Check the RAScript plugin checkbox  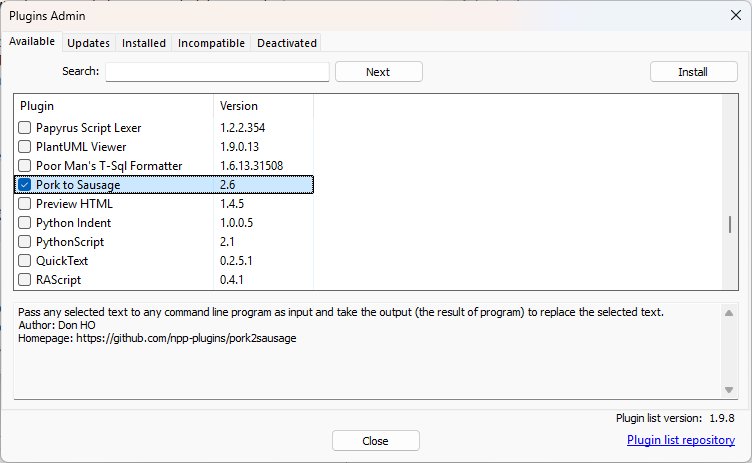pyautogui.click(x=24, y=280)
